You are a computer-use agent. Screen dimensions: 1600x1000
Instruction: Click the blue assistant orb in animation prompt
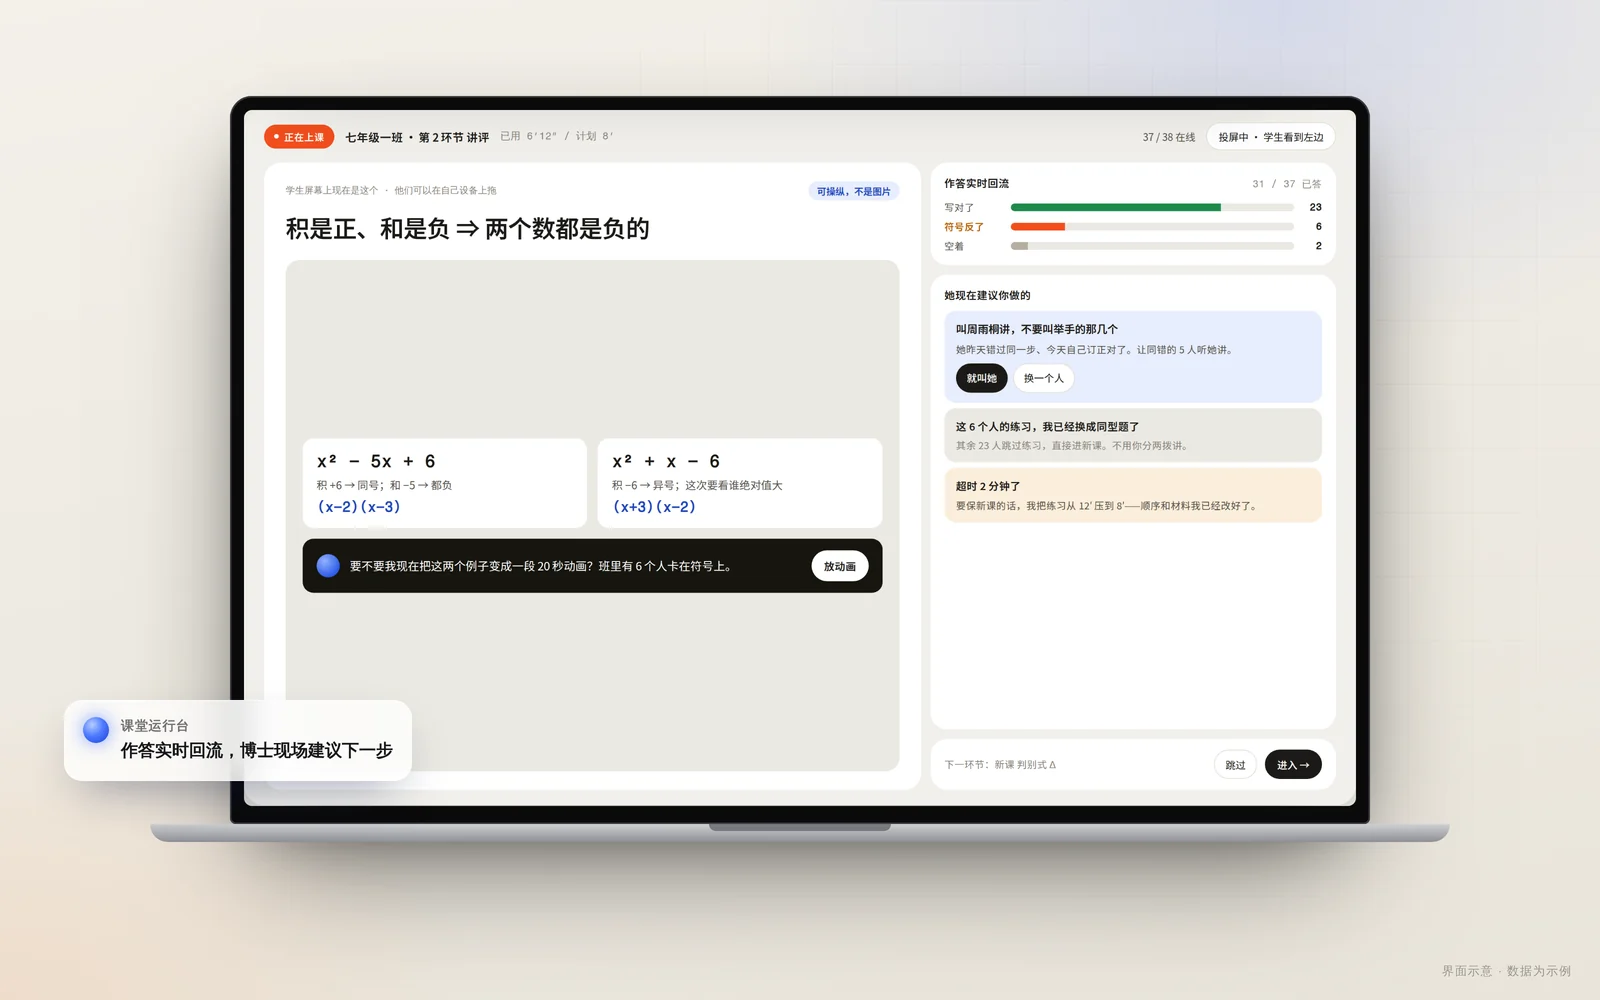tap(328, 566)
